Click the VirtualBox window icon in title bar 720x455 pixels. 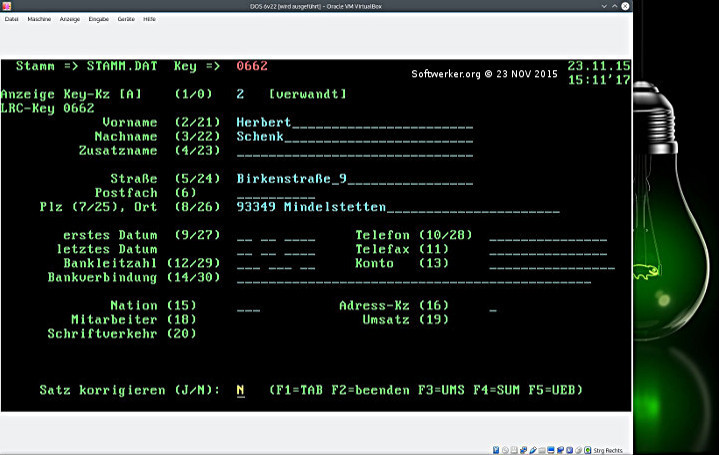click(x=7, y=6)
